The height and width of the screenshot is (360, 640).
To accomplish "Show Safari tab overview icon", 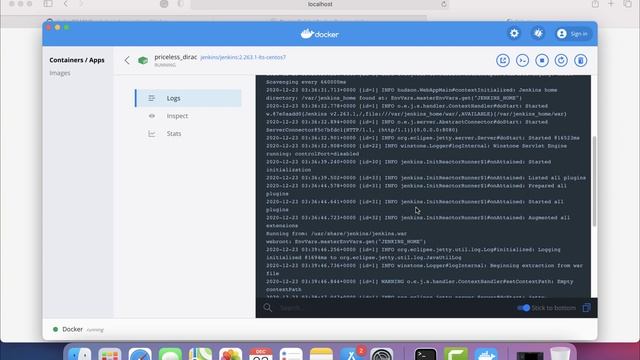I will point(628,4).
